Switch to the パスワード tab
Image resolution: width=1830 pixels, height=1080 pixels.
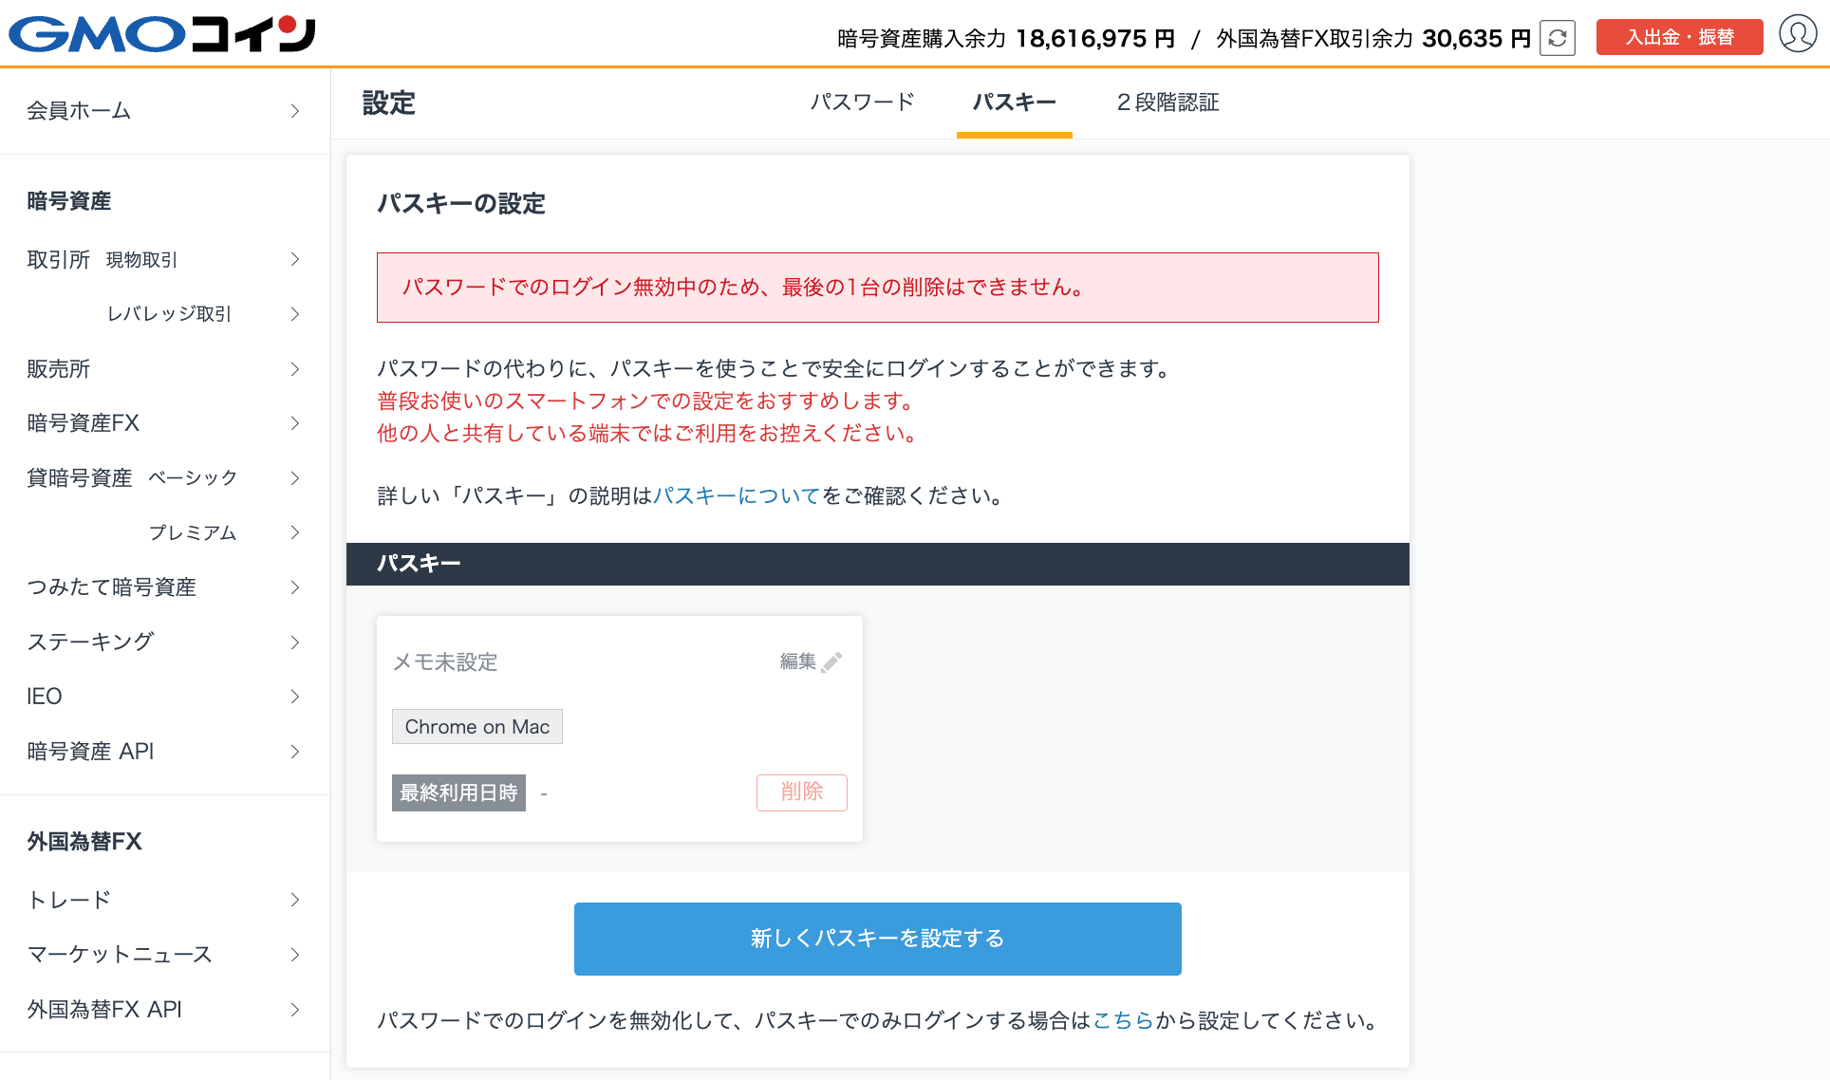[862, 102]
